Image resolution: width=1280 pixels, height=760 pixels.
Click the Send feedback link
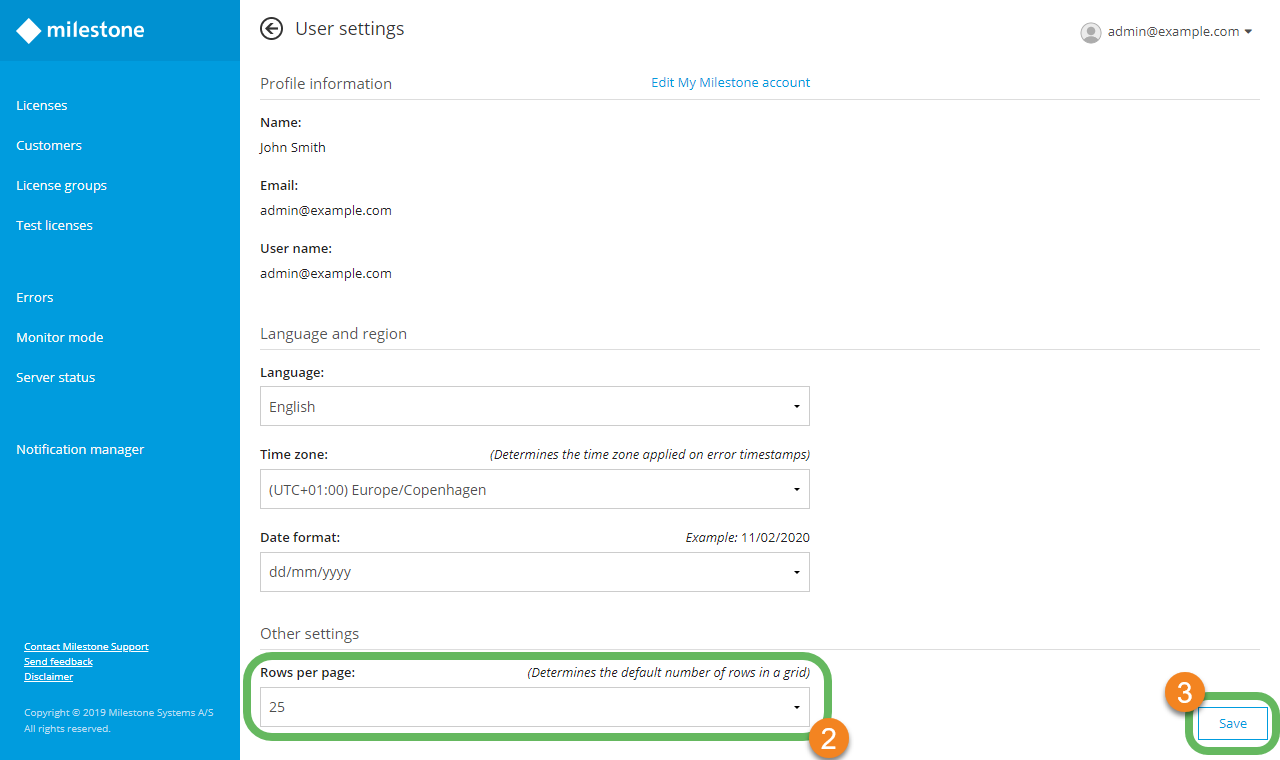[x=58, y=661]
